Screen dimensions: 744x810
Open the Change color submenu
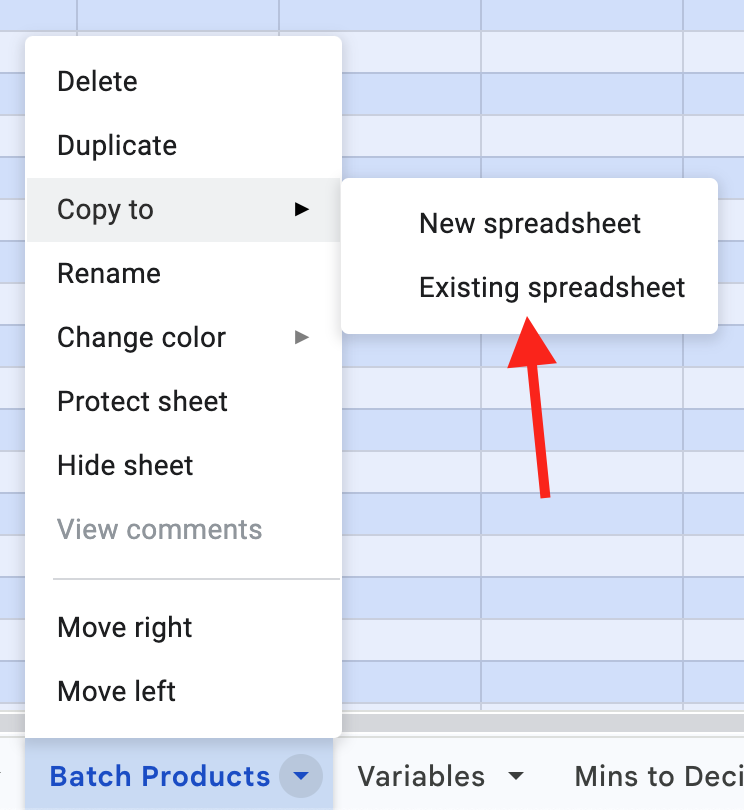(142, 338)
